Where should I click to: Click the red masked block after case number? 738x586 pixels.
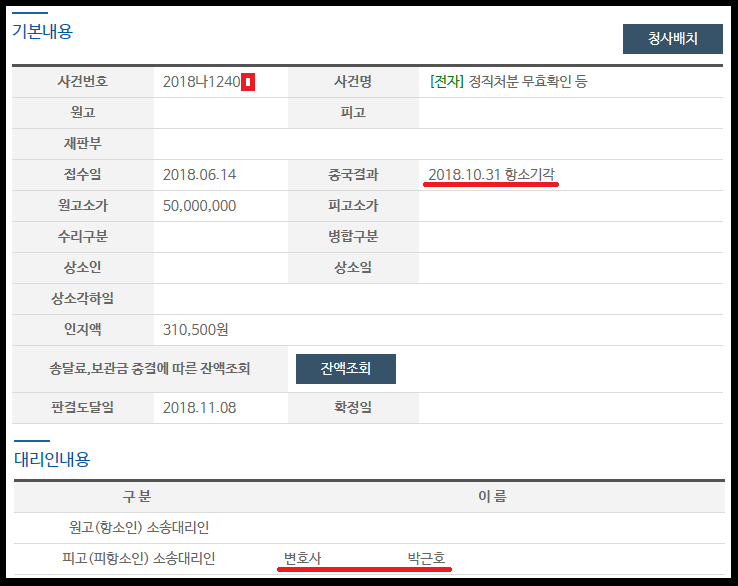[248, 82]
